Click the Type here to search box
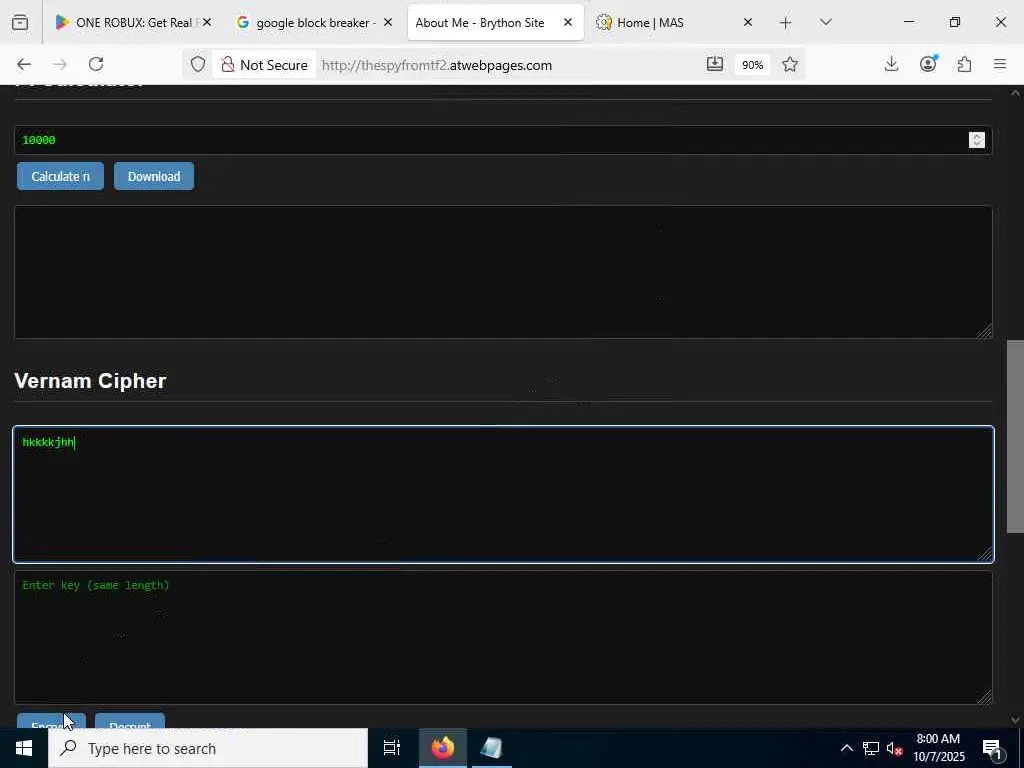The width and height of the screenshot is (1024, 768). pos(208,748)
